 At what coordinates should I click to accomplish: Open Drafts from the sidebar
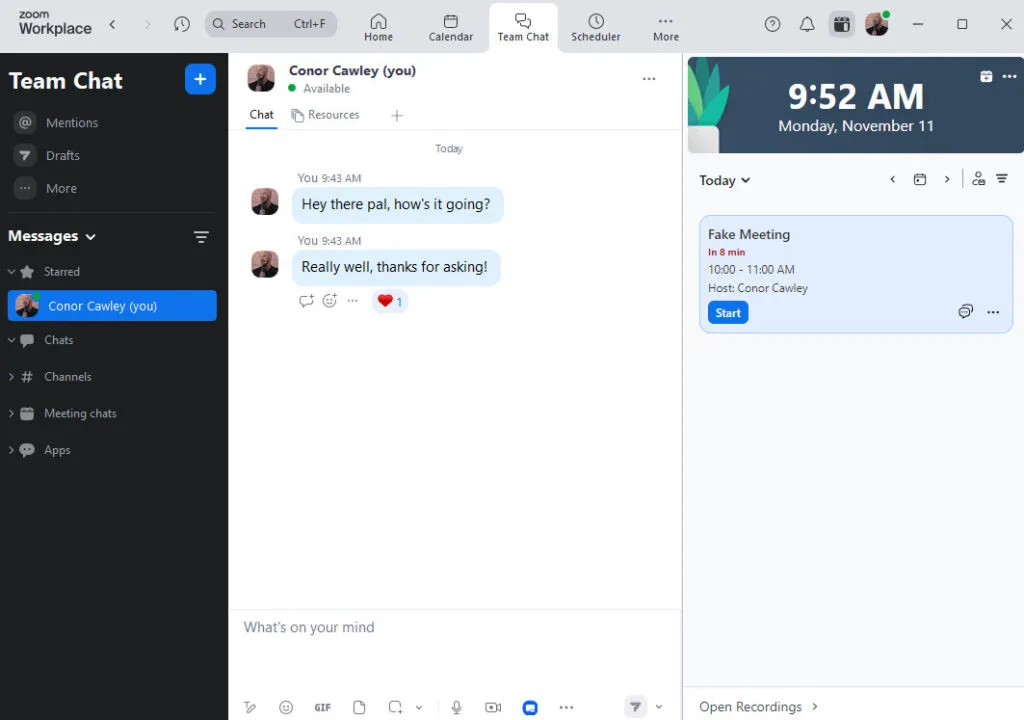coord(62,155)
